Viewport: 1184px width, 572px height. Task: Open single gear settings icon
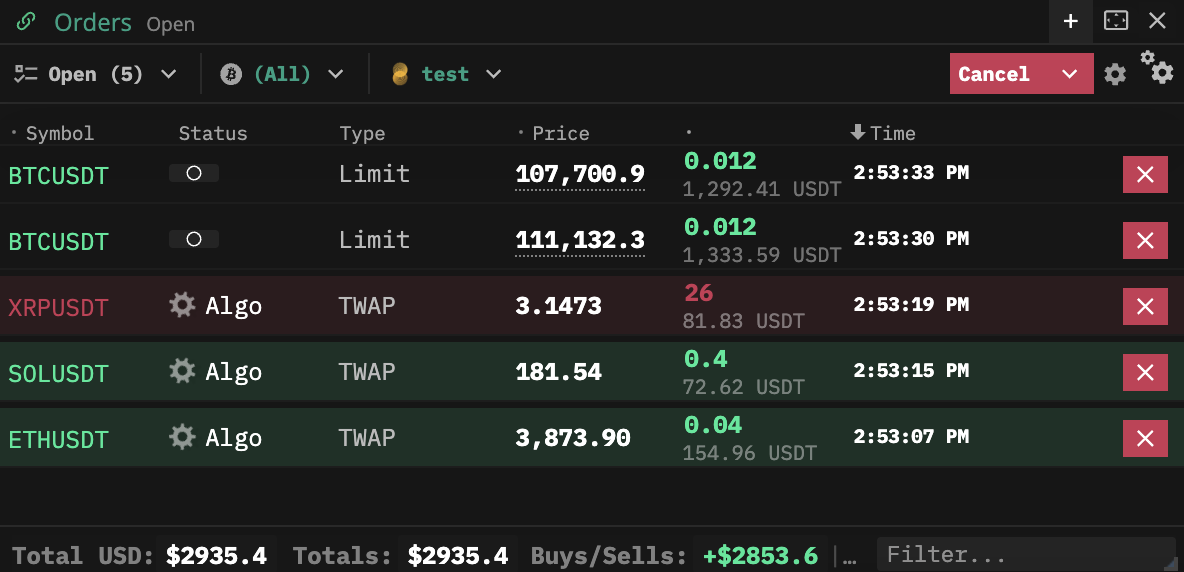1115,74
